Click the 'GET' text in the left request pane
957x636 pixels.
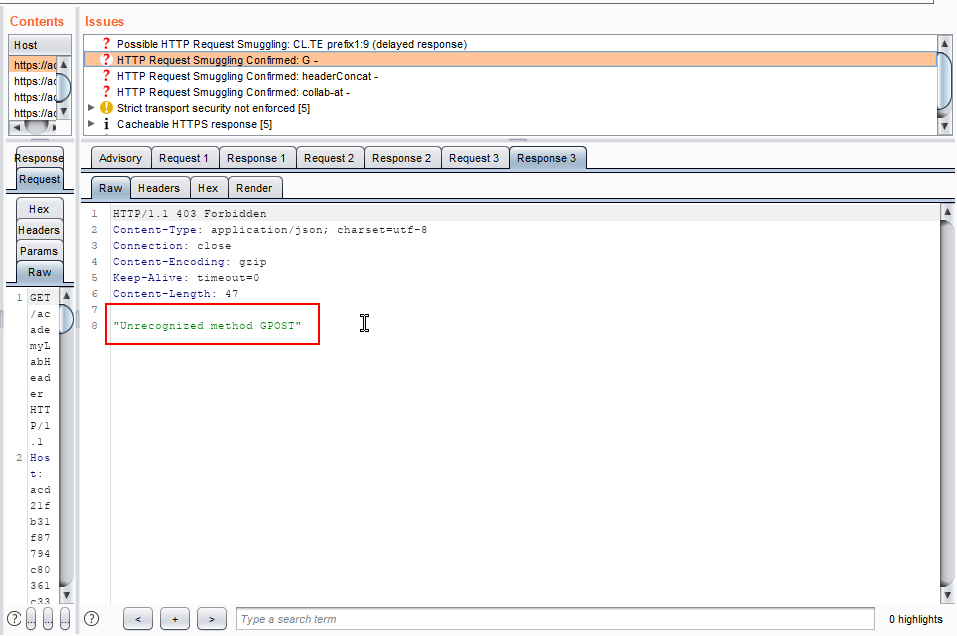40,298
